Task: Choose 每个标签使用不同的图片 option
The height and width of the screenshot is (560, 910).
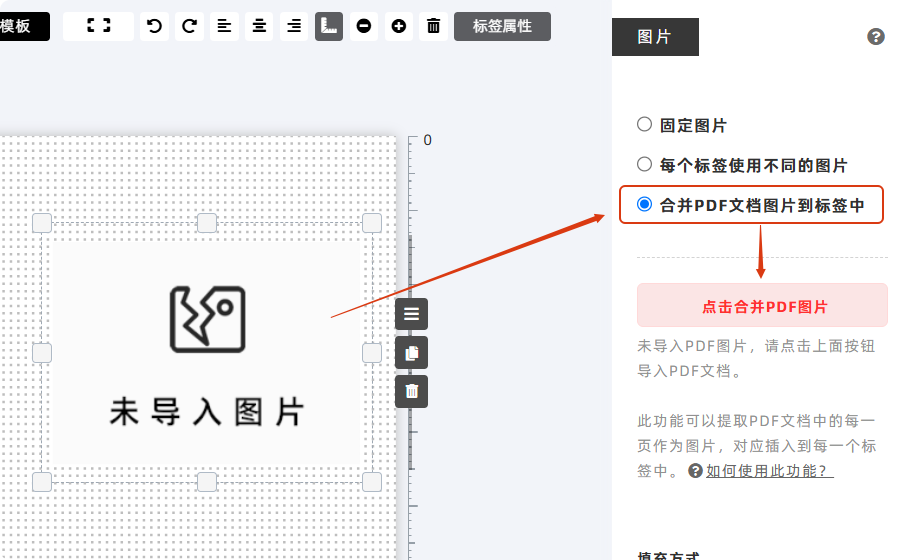Action: click(645, 165)
